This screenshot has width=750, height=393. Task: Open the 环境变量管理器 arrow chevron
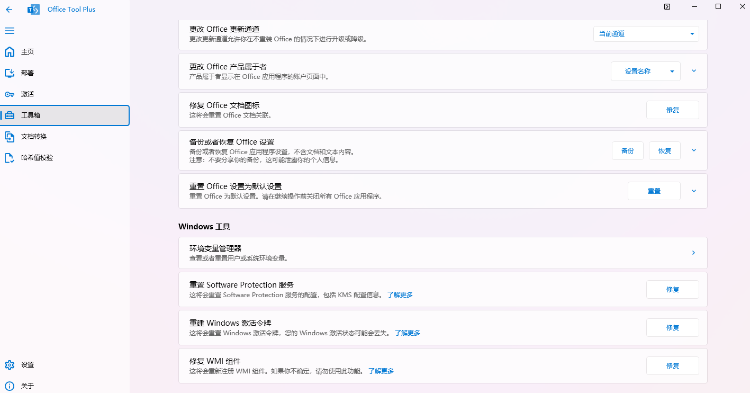pos(694,252)
